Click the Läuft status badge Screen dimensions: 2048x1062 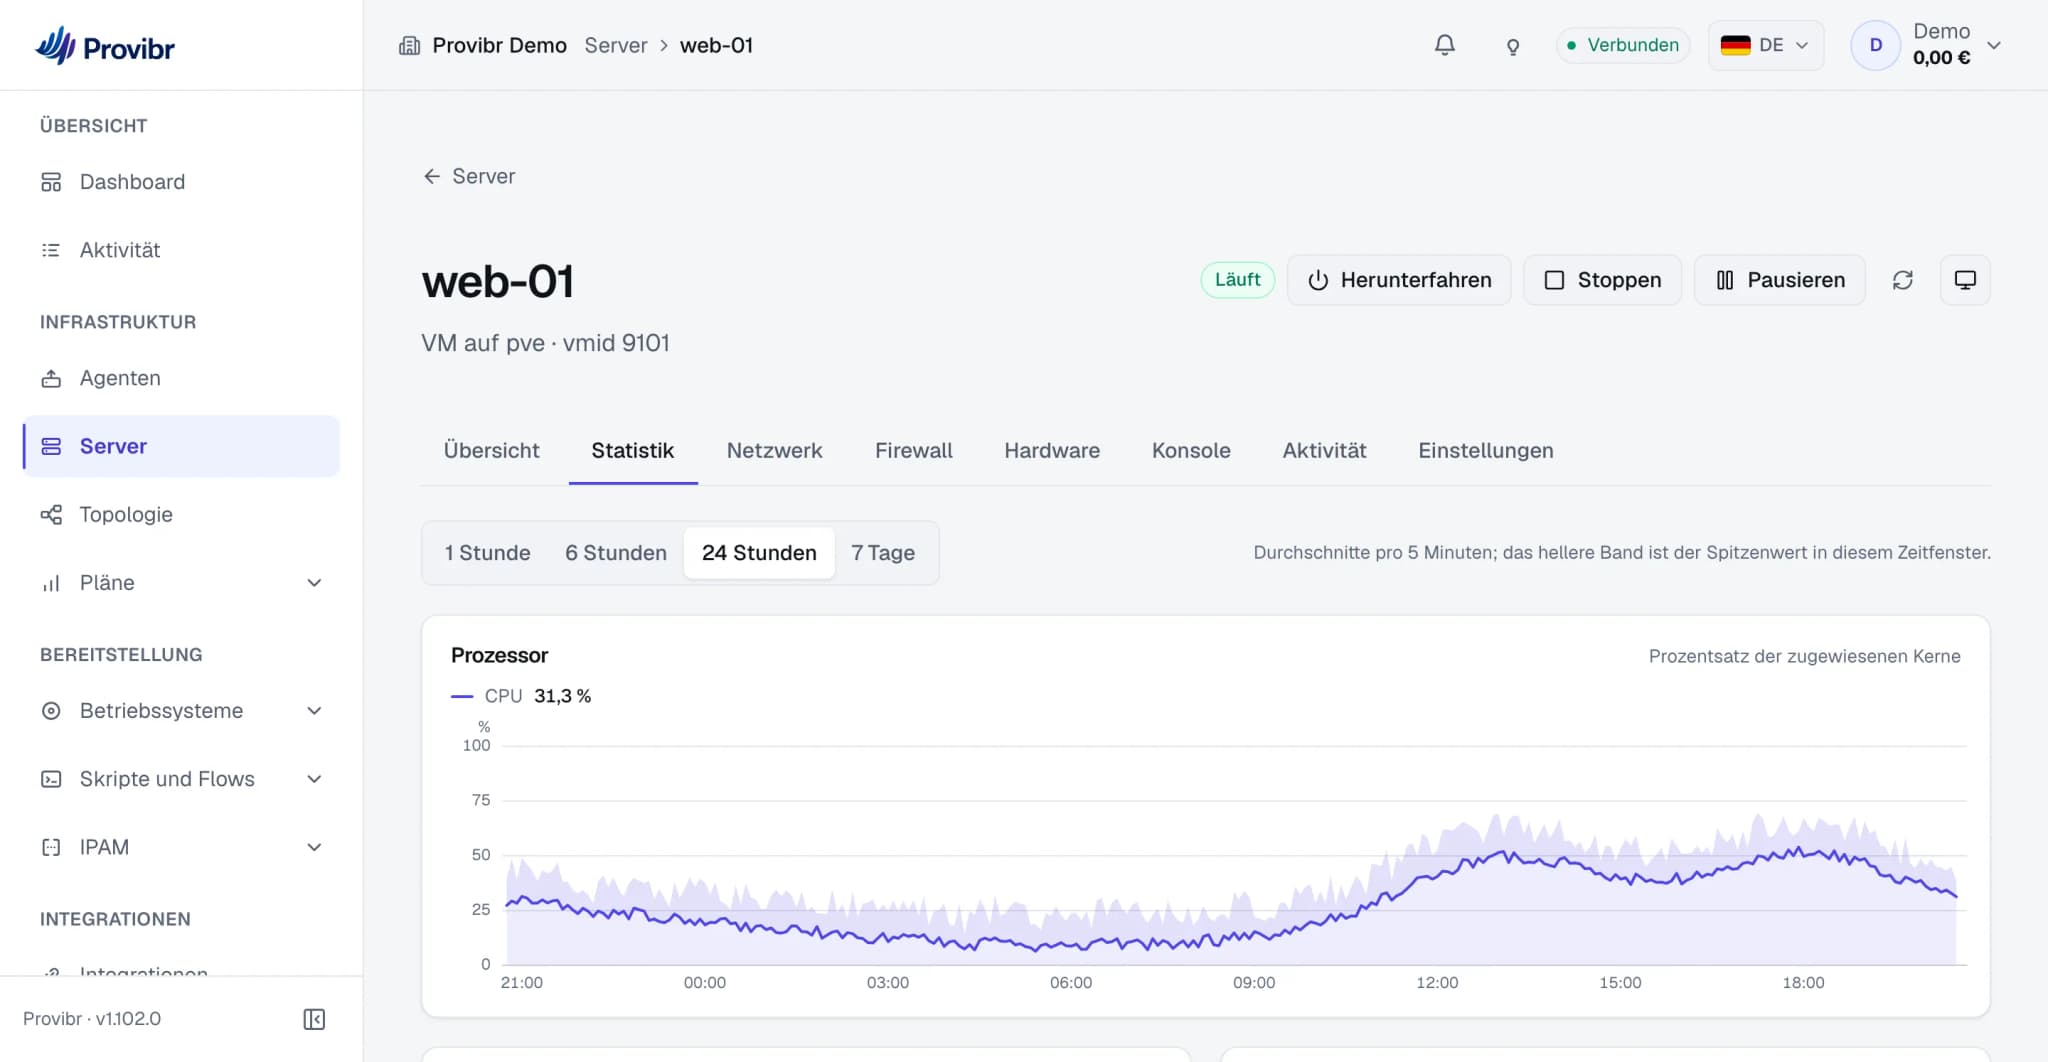pos(1237,280)
